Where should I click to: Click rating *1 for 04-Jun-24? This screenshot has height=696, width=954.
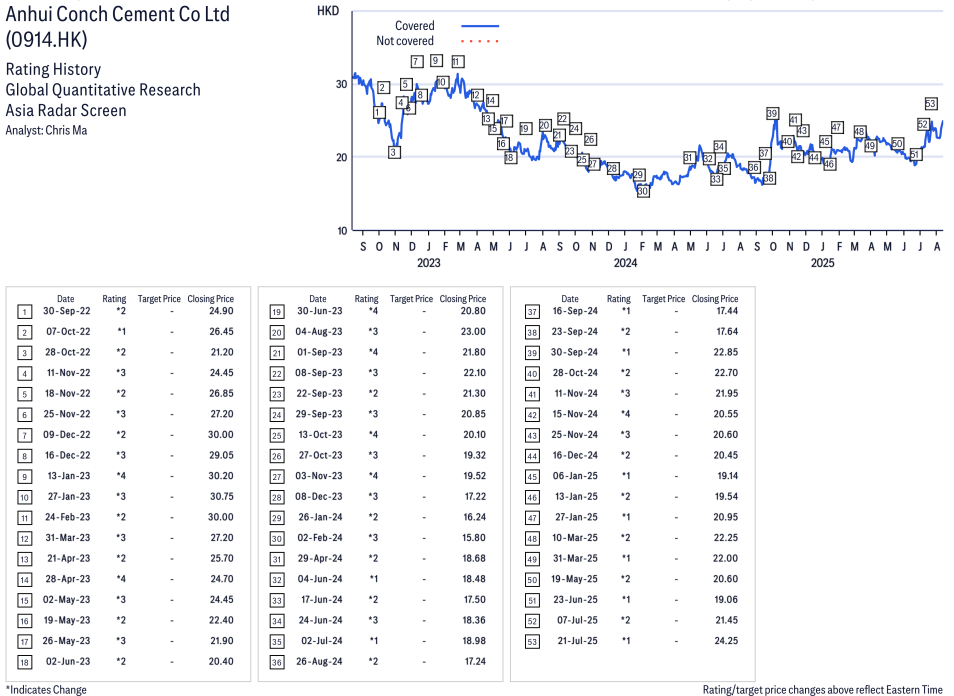point(374,579)
